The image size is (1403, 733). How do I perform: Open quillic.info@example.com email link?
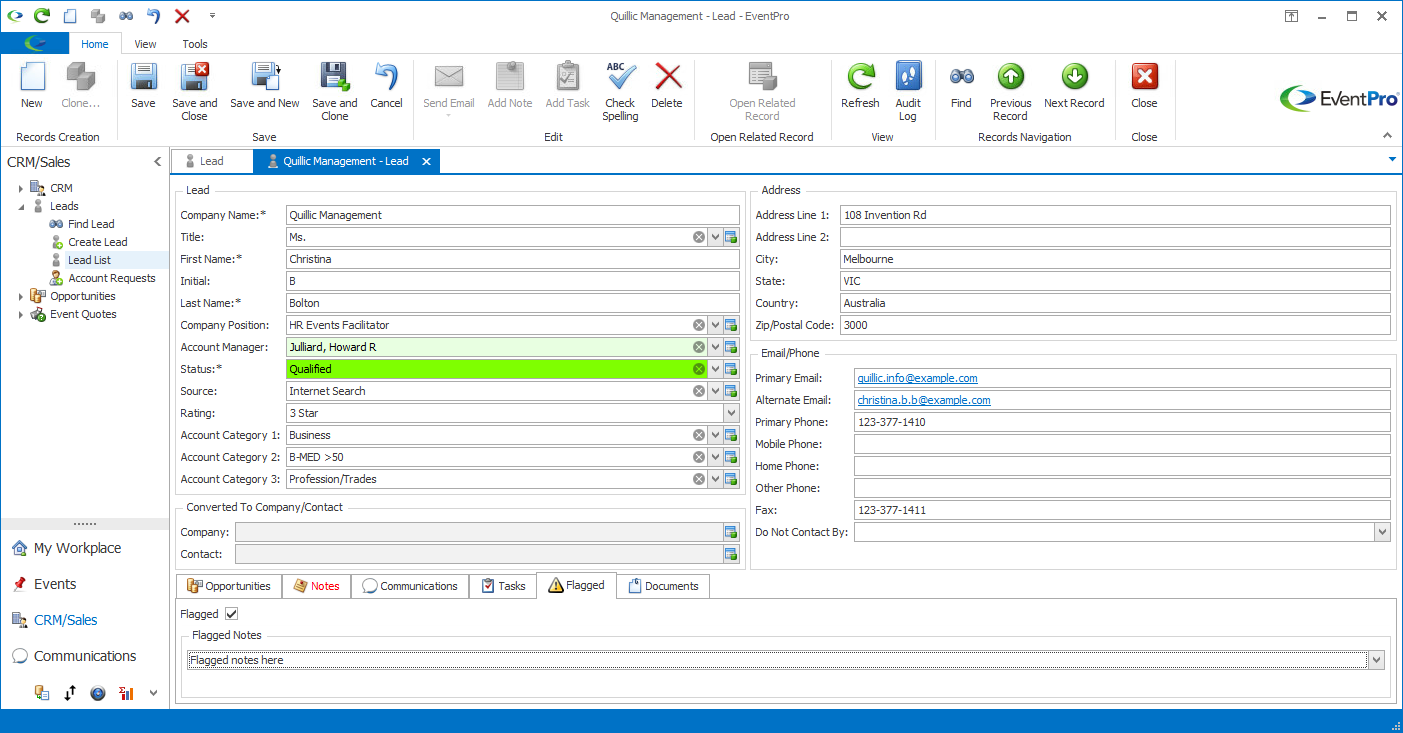[917, 378]
